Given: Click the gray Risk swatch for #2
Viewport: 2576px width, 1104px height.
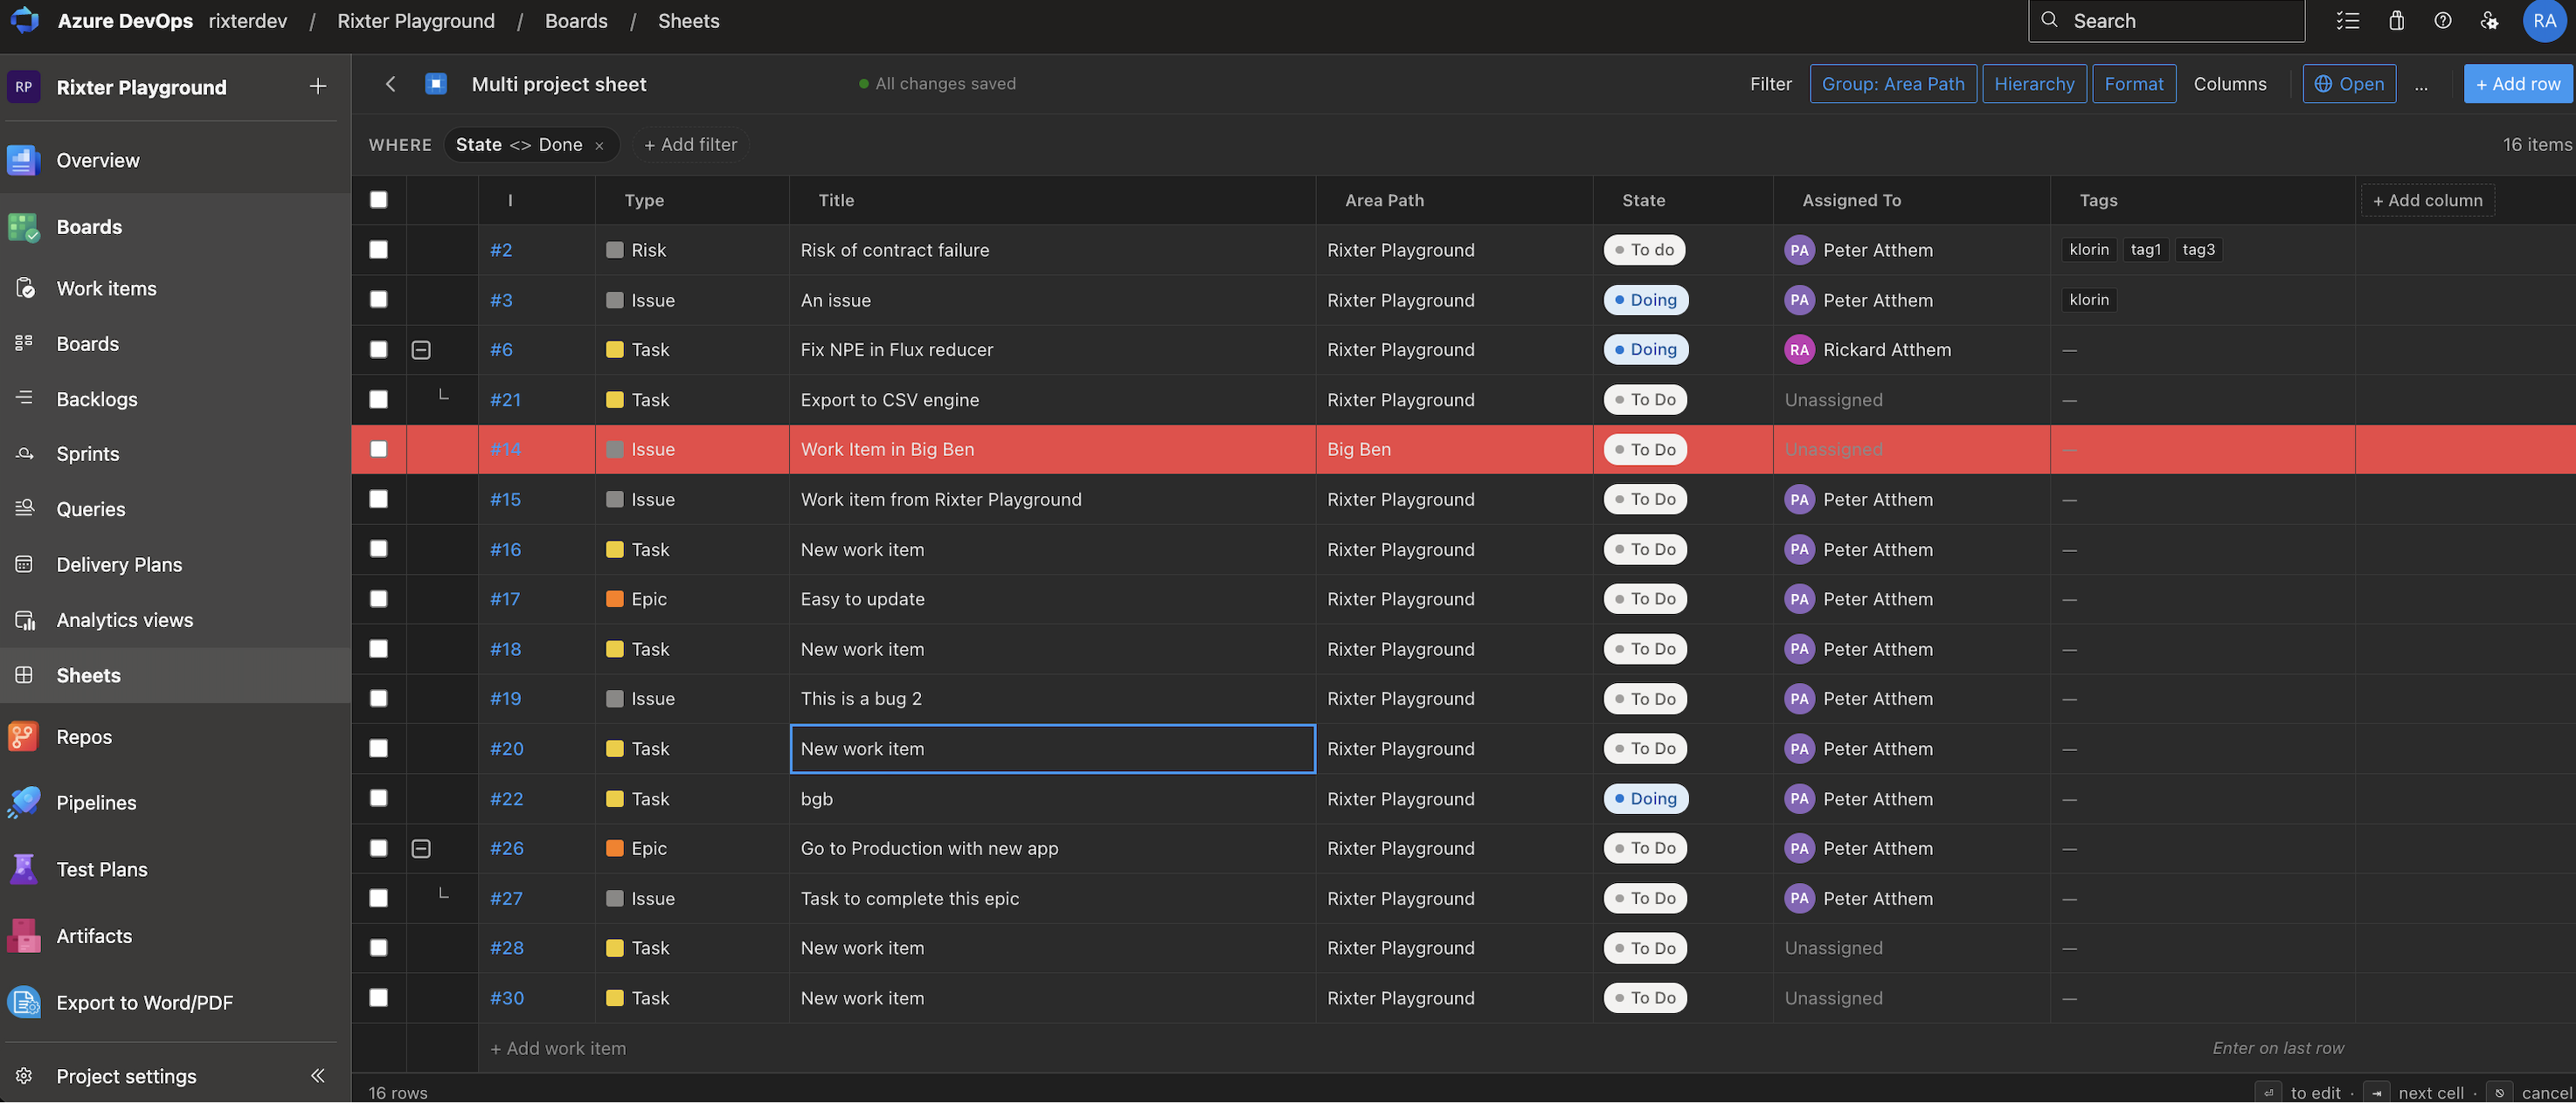Looking at the screenshot, I should pos(615,250).
